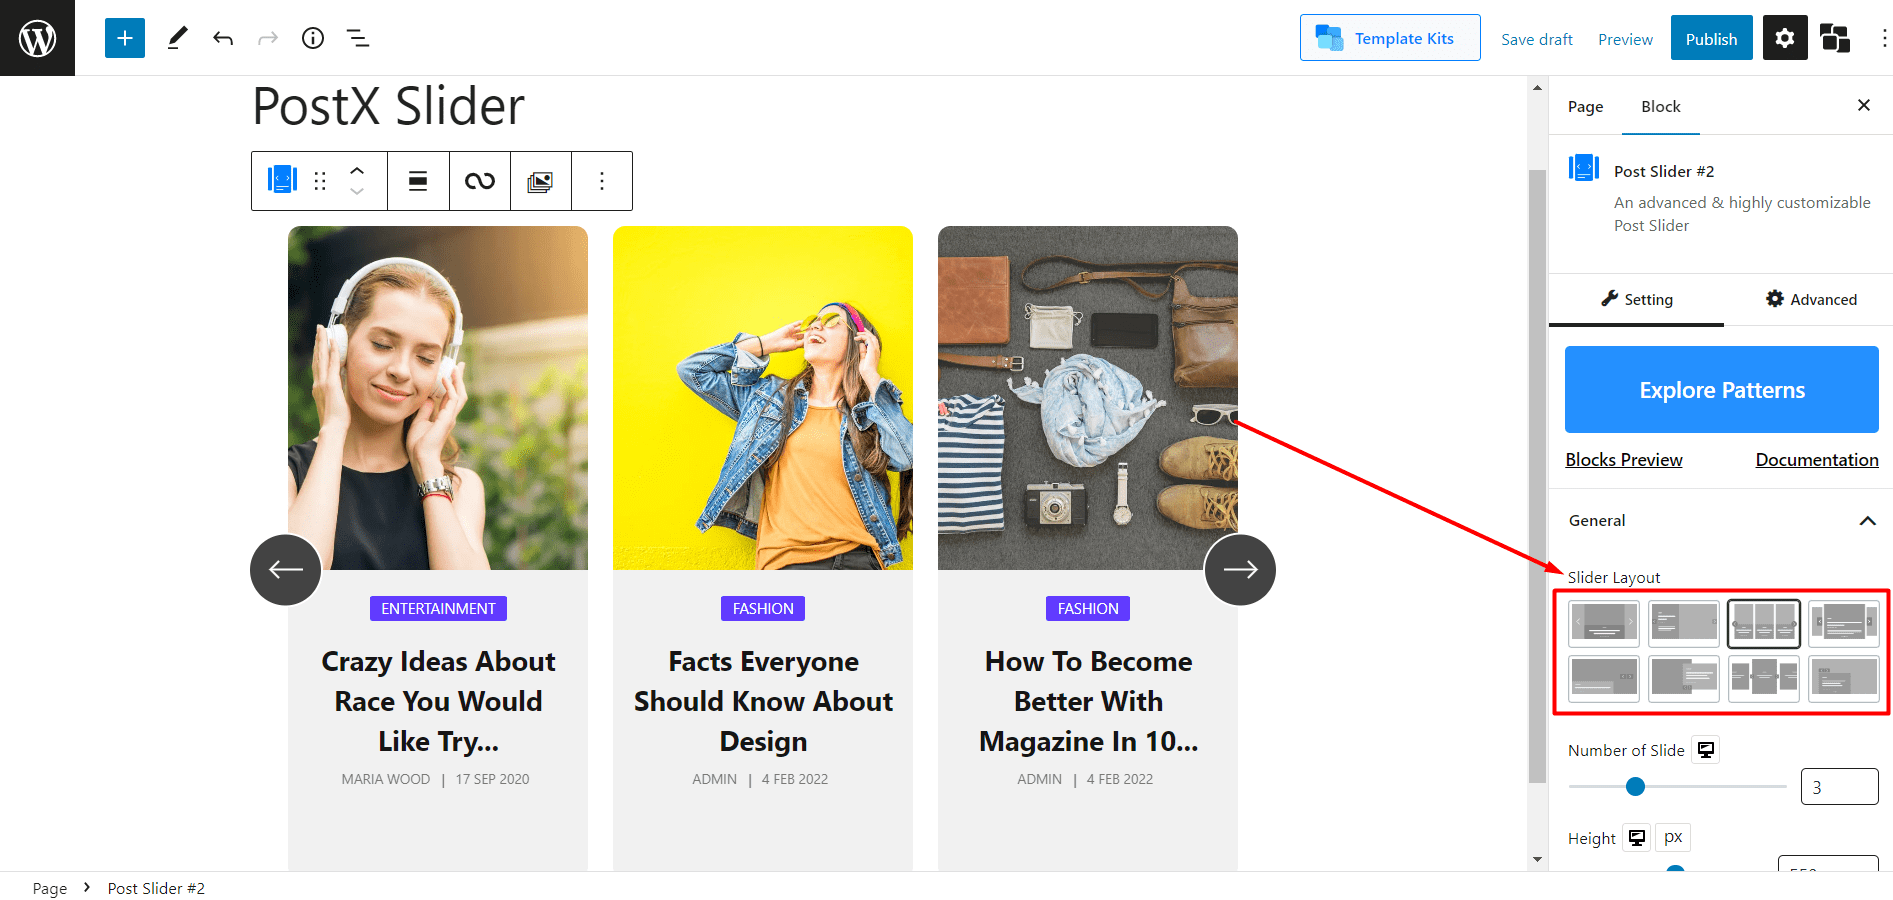The height and width of the screenshot is (900, 1893).
Task: Click the WordPress logo icon
Action: point(37,38)
